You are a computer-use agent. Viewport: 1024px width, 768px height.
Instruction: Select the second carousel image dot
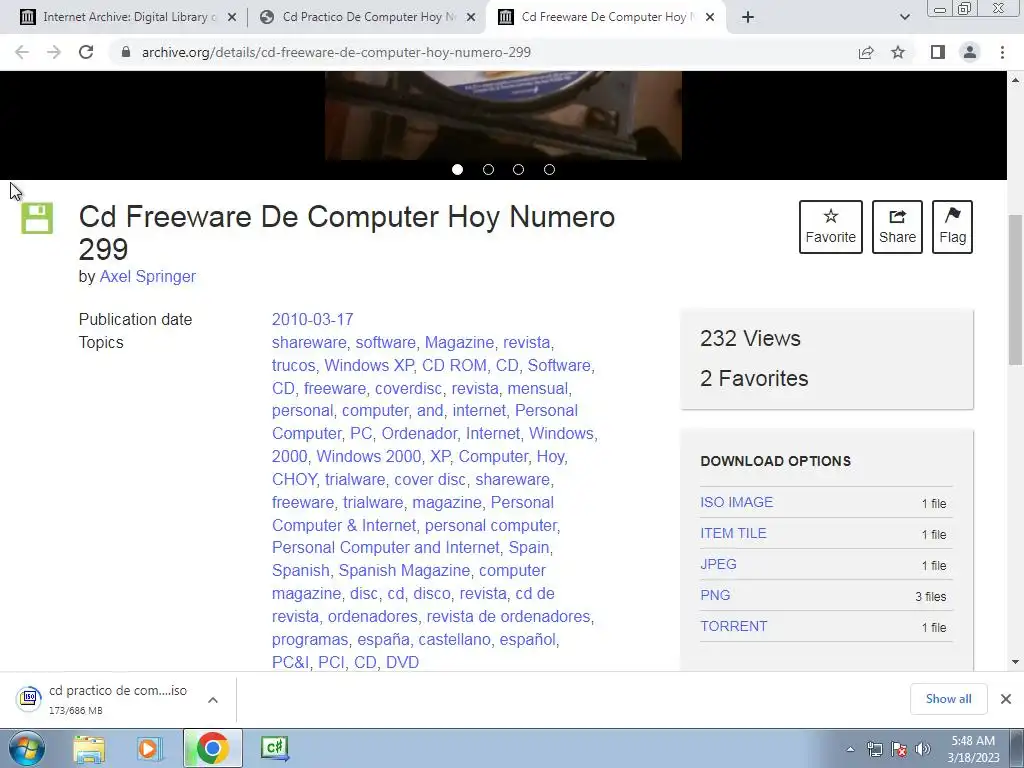click(x=488, y=170)
